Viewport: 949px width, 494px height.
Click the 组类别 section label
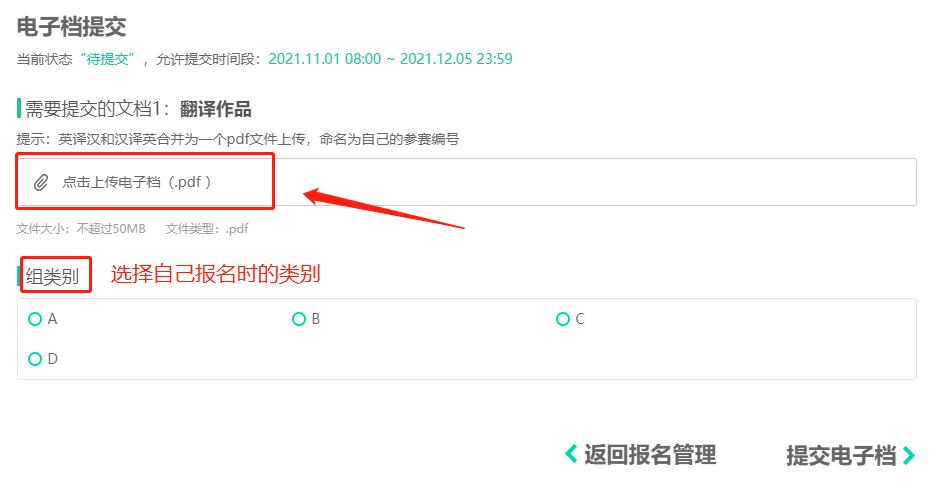tap(53, 277)
